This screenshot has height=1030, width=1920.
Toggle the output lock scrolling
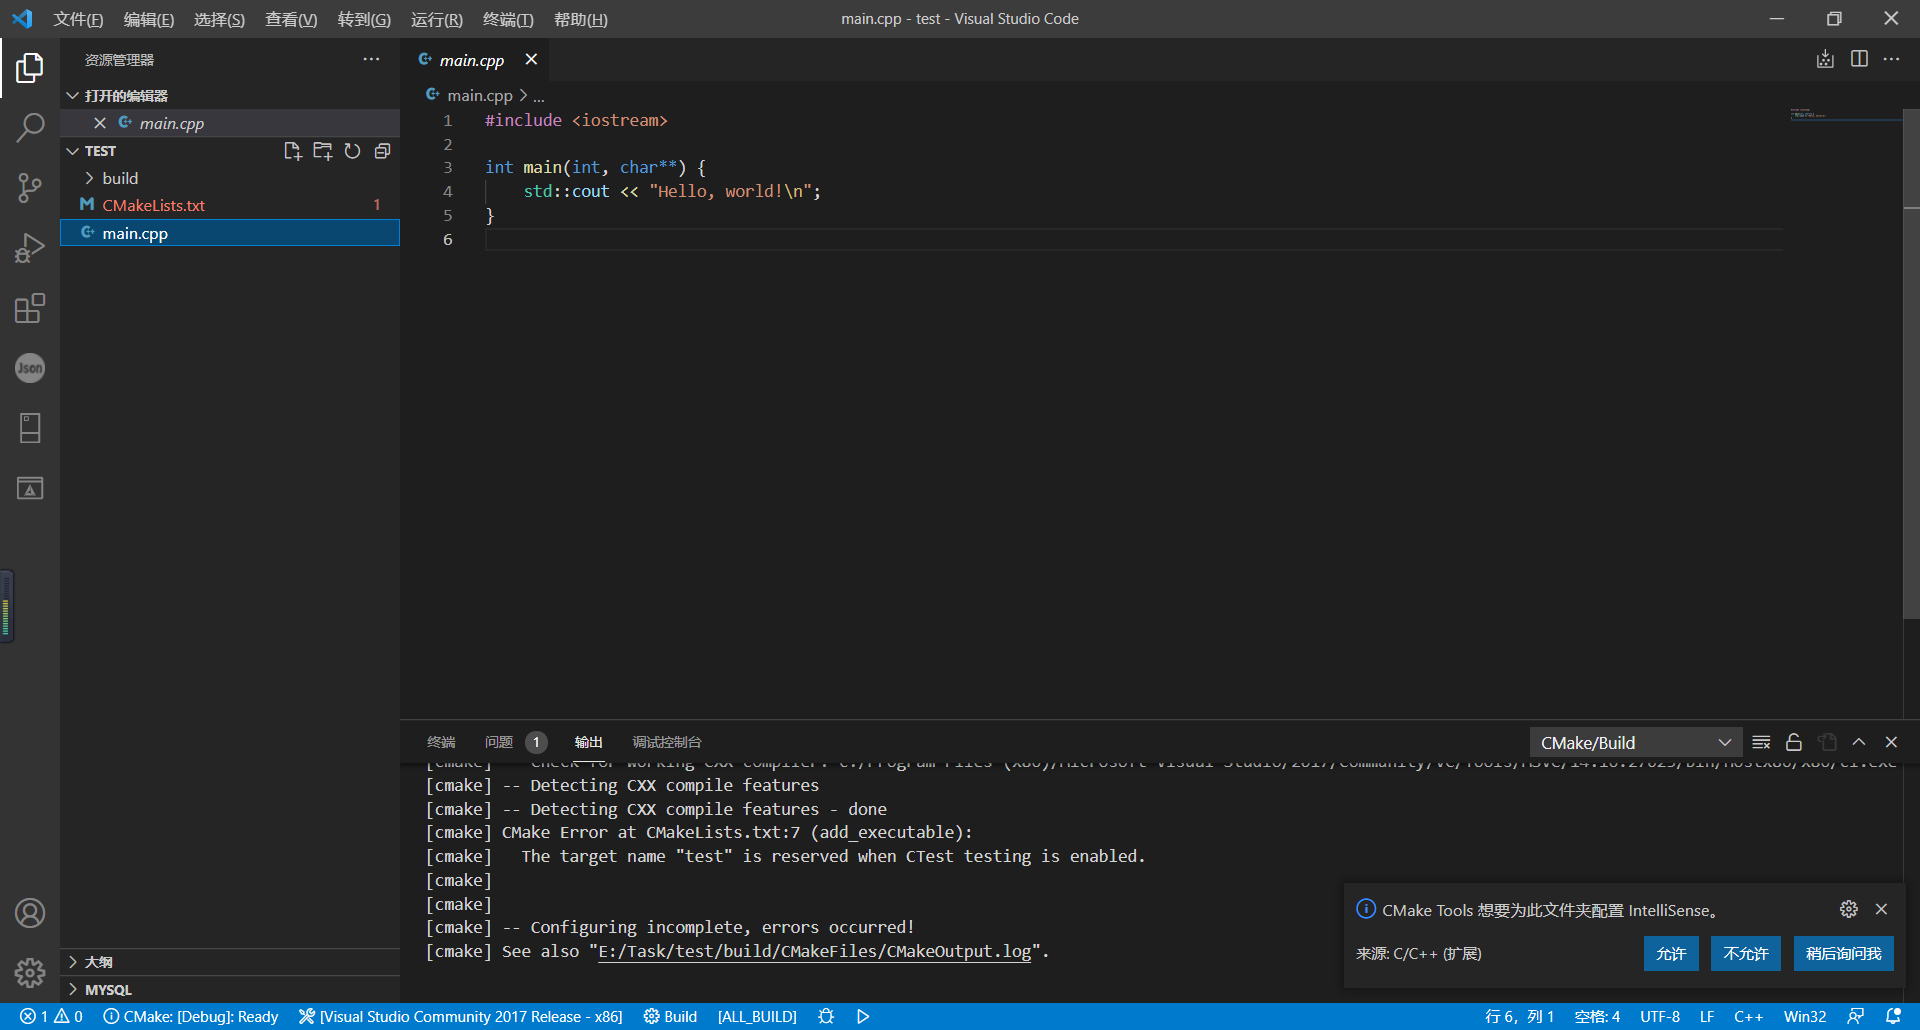click(1793, 742)
